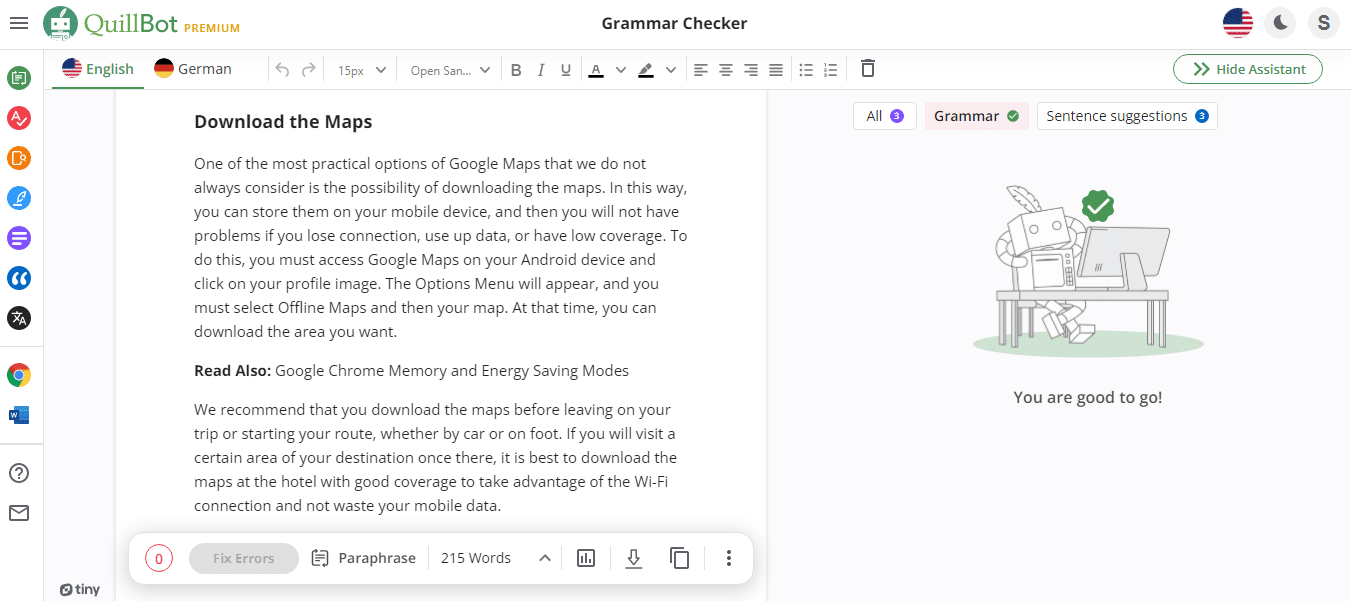The image size is (1351, 601).
Task: View document statistics via bar chart icon
Action: 586,558
